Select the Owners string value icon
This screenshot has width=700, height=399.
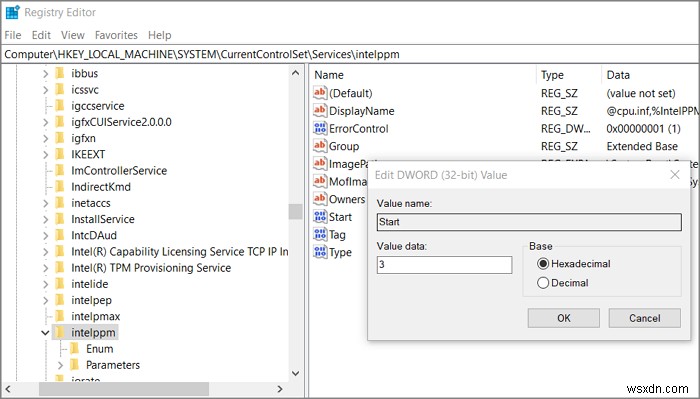coord(320,199)
